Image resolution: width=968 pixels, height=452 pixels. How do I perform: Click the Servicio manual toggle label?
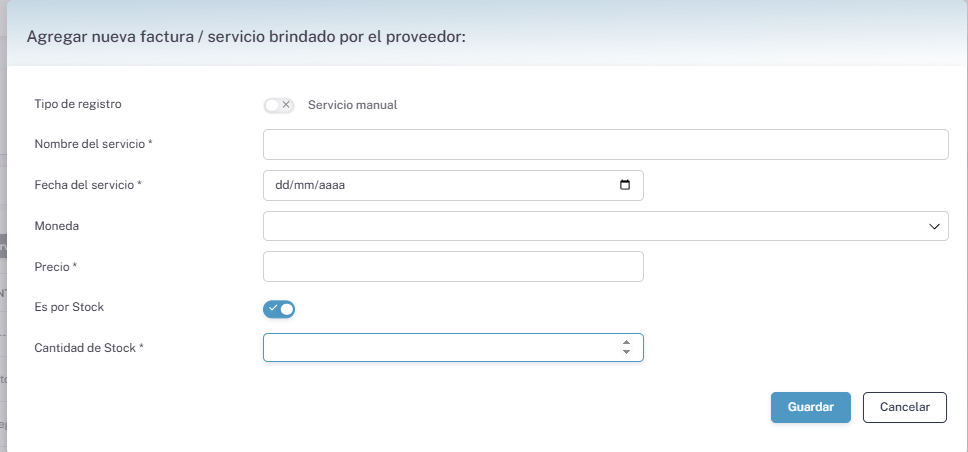[352, 105]
